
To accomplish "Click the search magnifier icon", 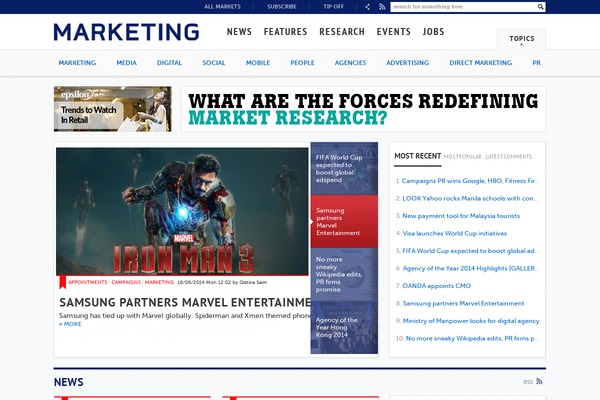I will tap(541, 7).
